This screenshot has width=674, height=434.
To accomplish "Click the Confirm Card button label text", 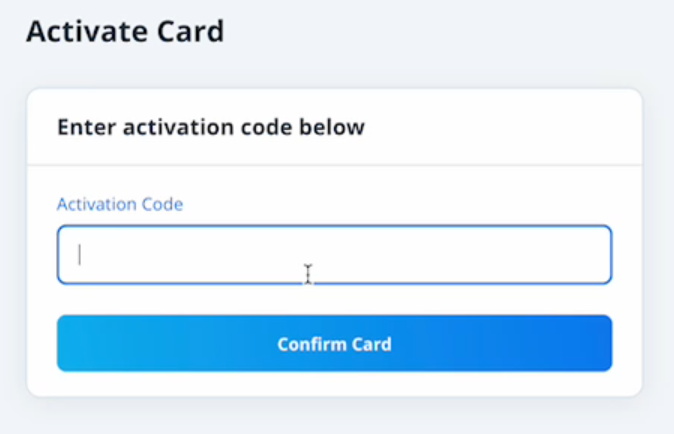I will tap(334, 344).
